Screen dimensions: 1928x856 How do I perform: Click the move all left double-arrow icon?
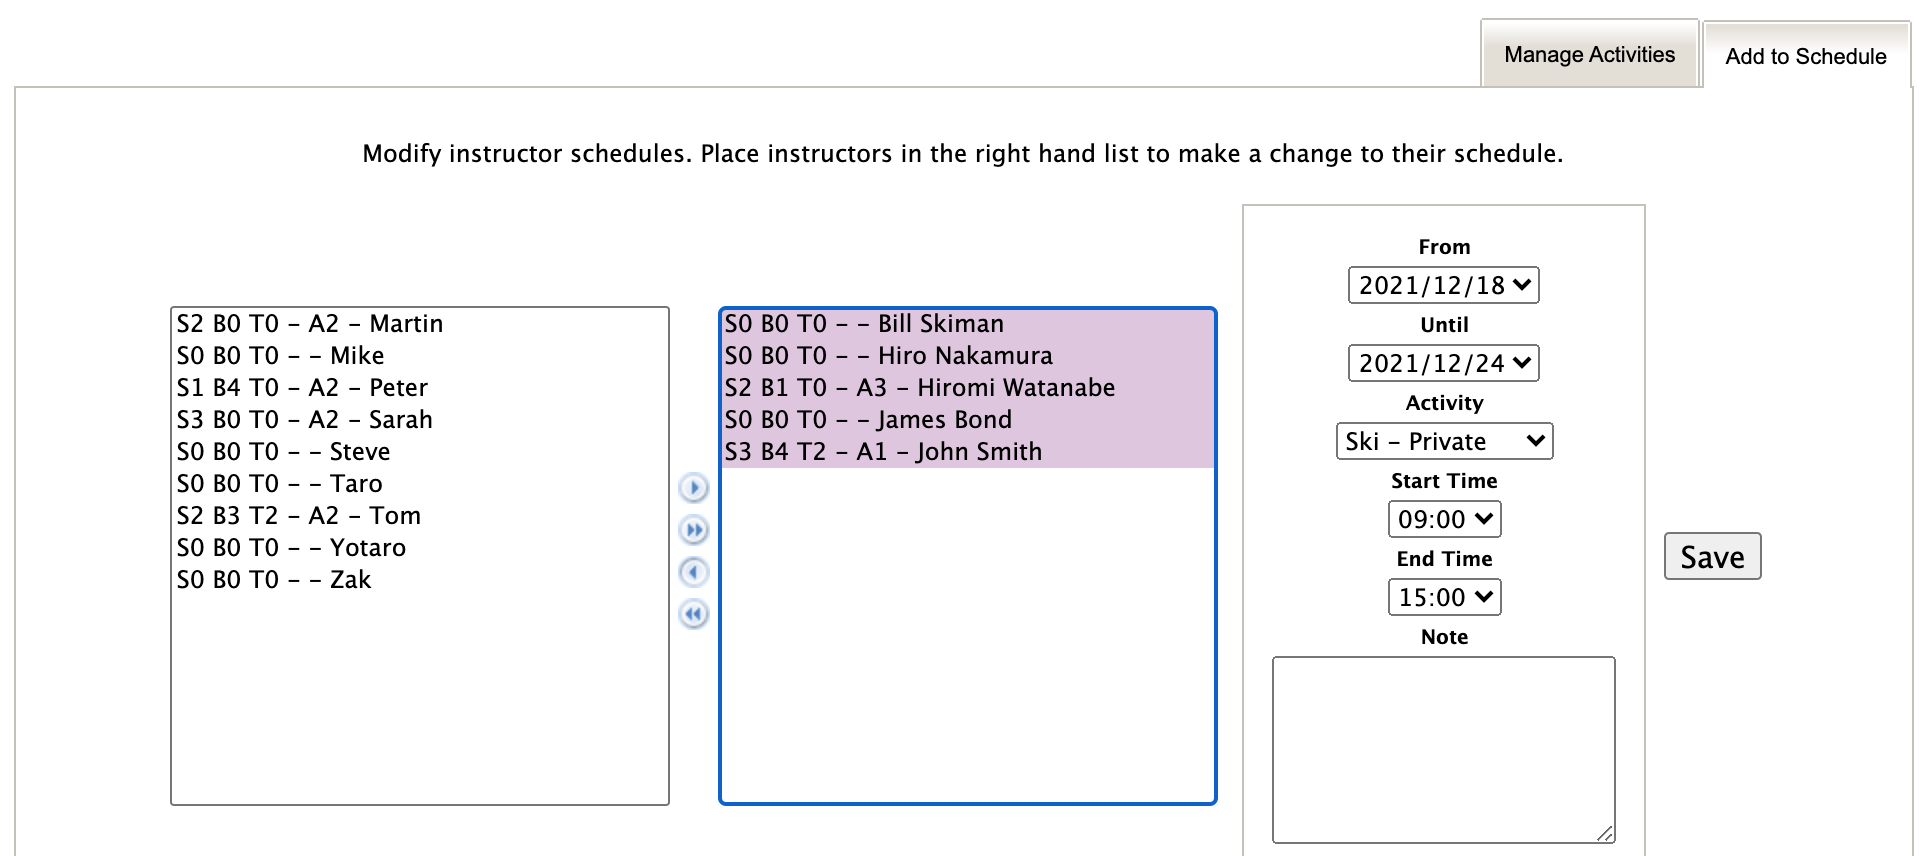pos(693,614)
